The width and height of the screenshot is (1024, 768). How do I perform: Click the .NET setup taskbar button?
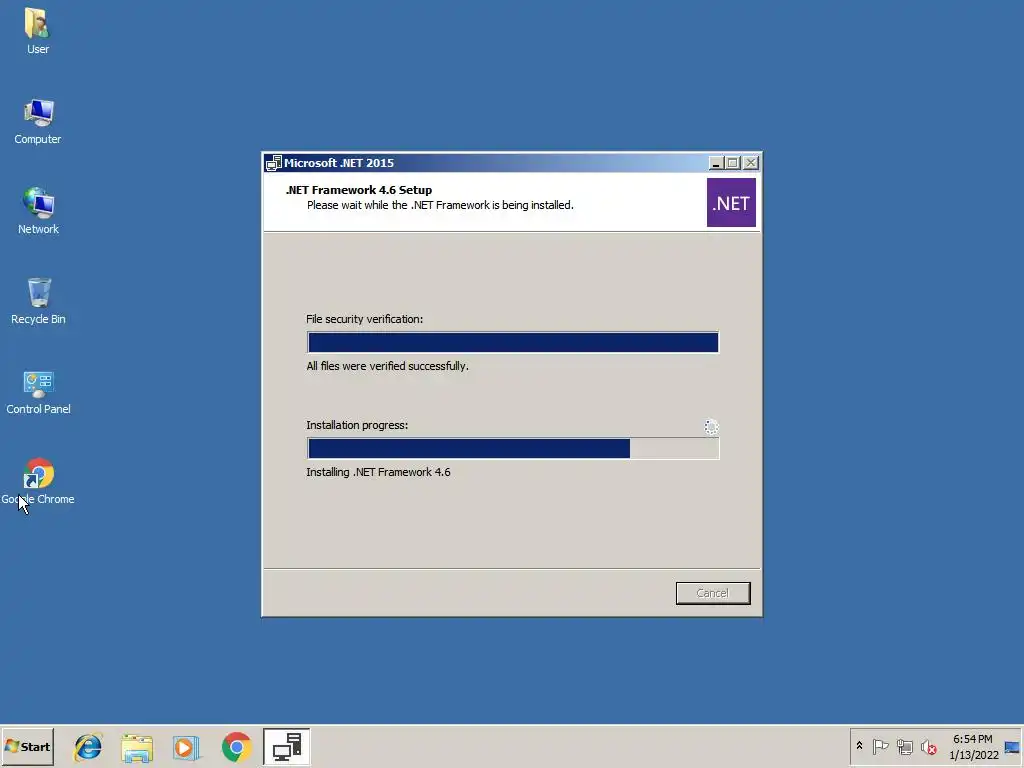tap(287, 746)
